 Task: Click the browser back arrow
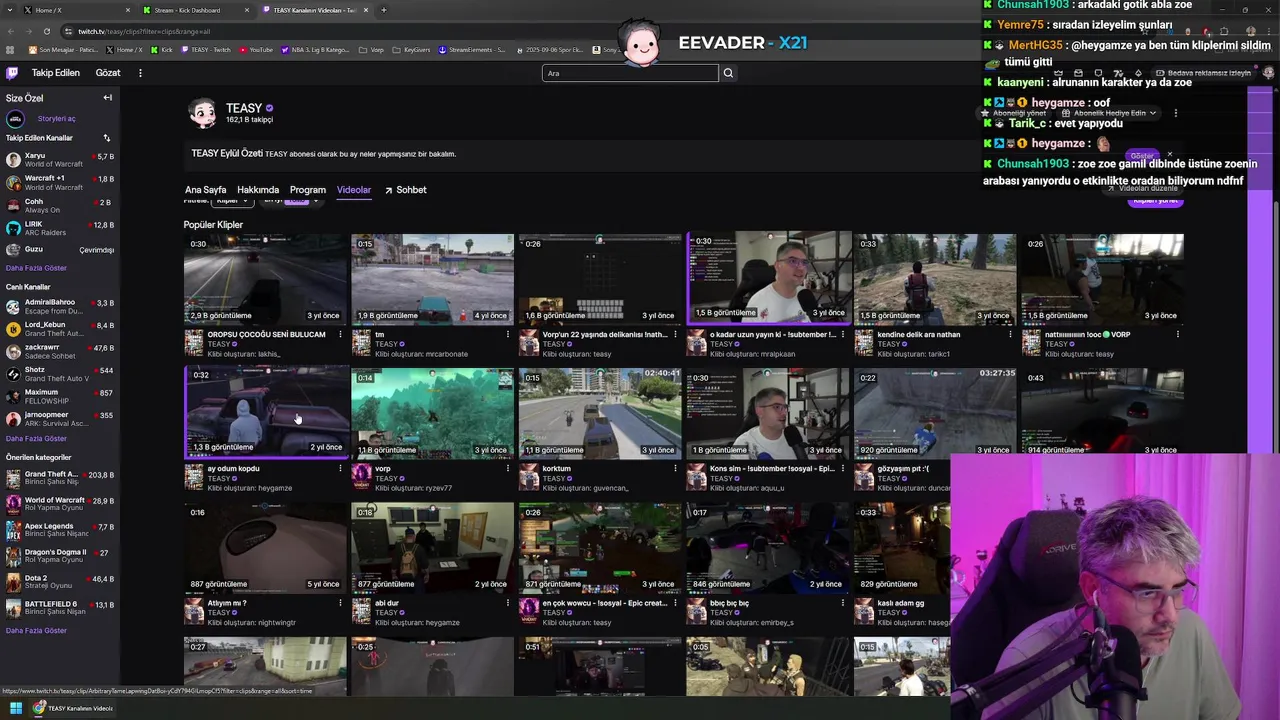coord(11,31)
